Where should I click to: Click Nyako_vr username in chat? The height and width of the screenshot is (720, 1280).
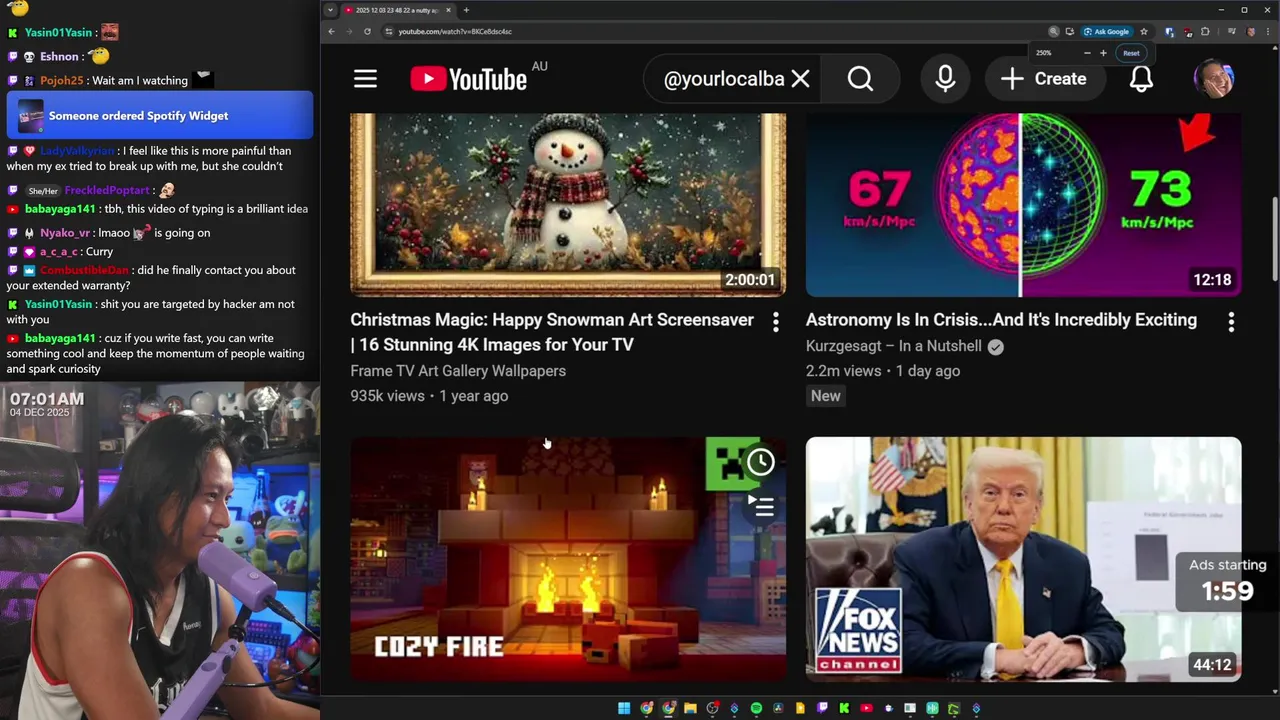pyautogui.click(x=66, y=233)
